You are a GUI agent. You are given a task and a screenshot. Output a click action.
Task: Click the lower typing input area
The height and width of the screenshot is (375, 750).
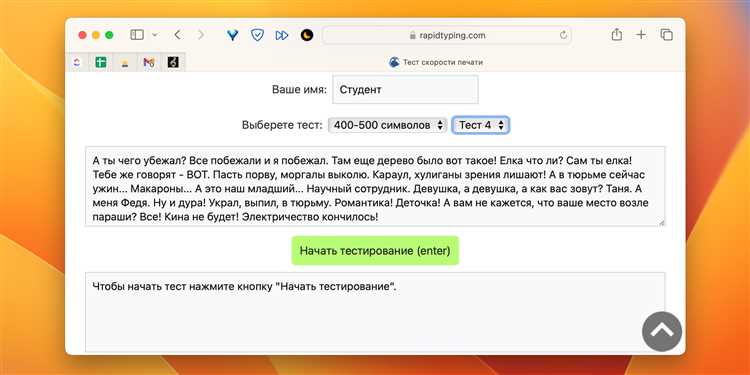click(375, 312)
